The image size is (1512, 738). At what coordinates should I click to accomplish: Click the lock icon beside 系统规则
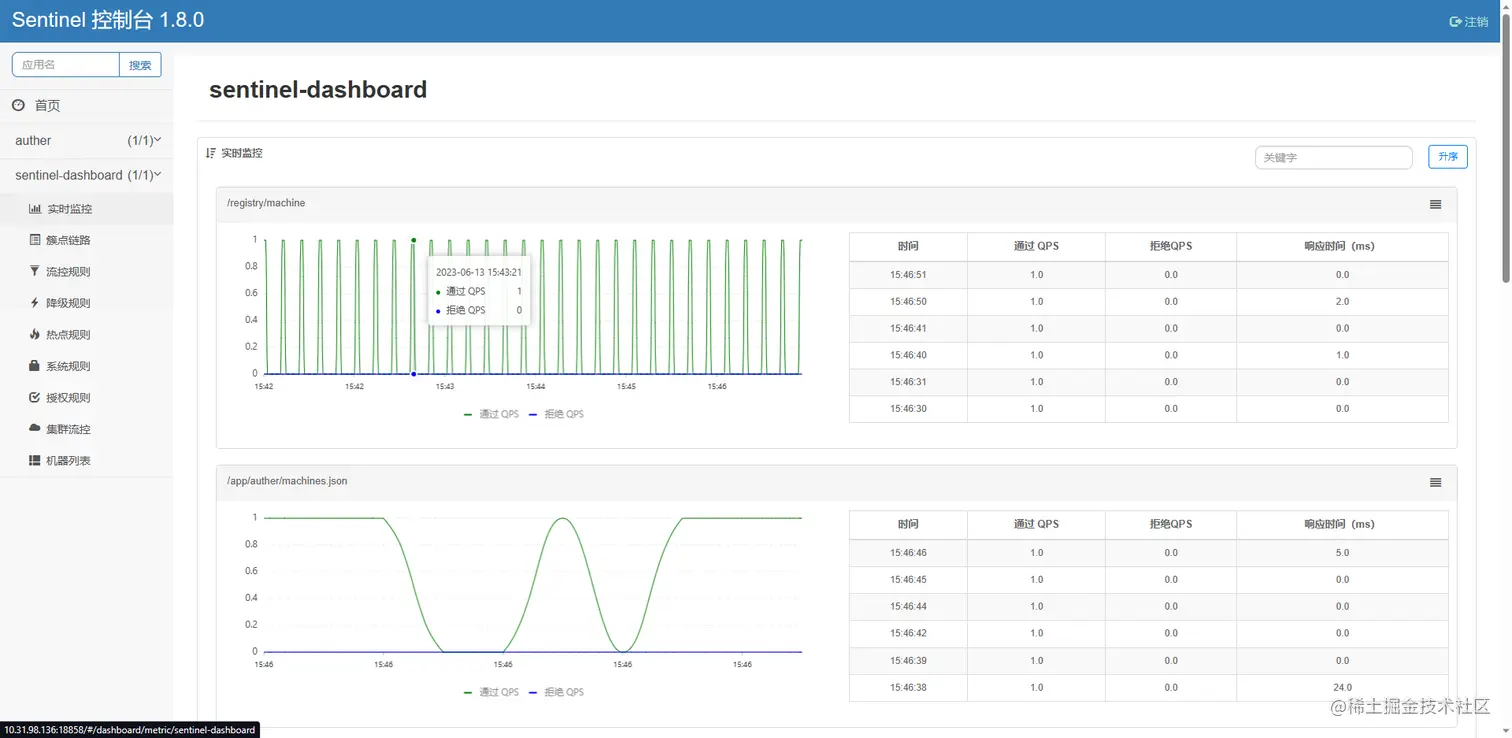[x=36, y=366]
